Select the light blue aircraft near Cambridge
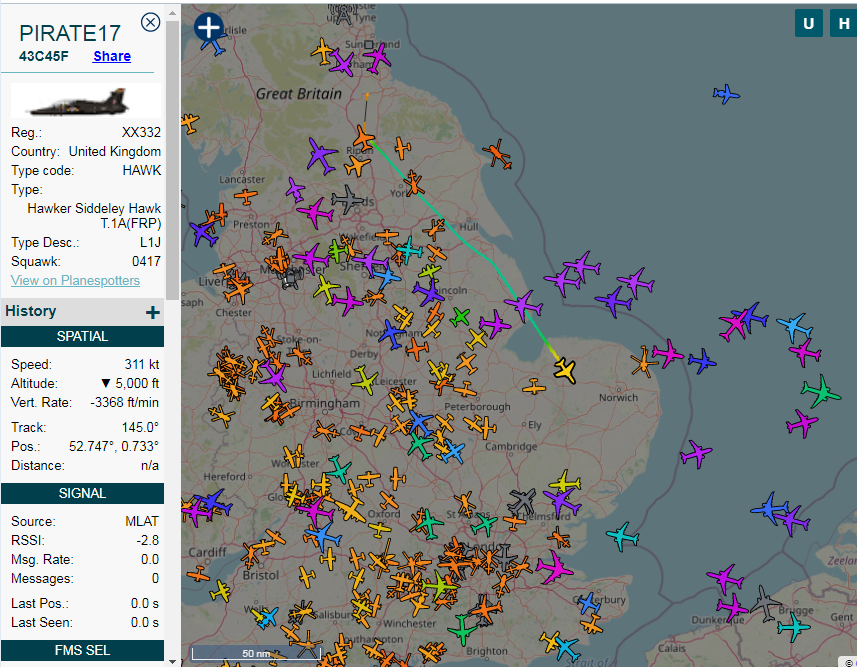Screen dimensions: 857x667 453,452
